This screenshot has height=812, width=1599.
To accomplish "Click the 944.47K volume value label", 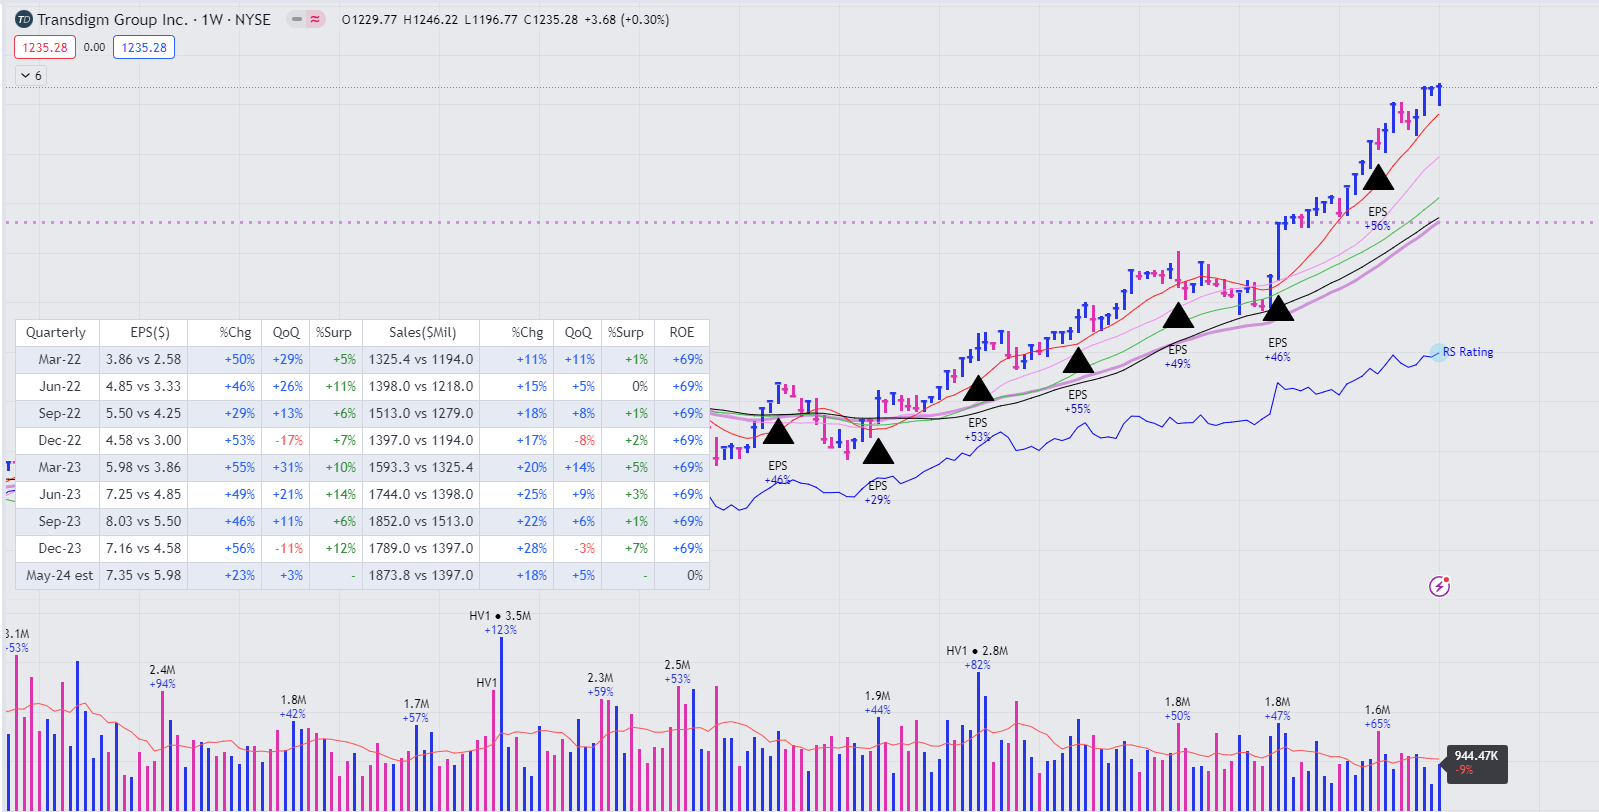I will point(1476,756).
